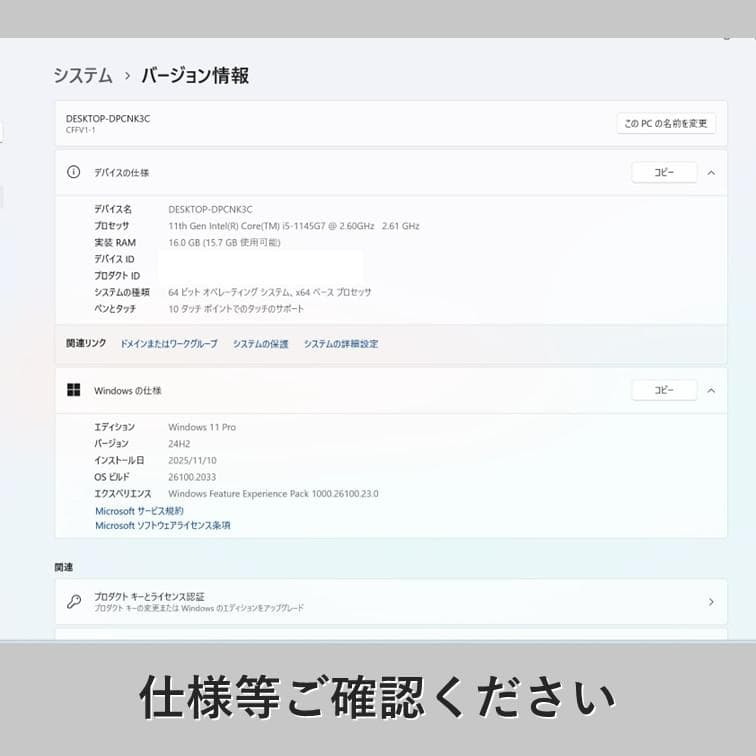Open the システムの詳細設定 link

341,344
